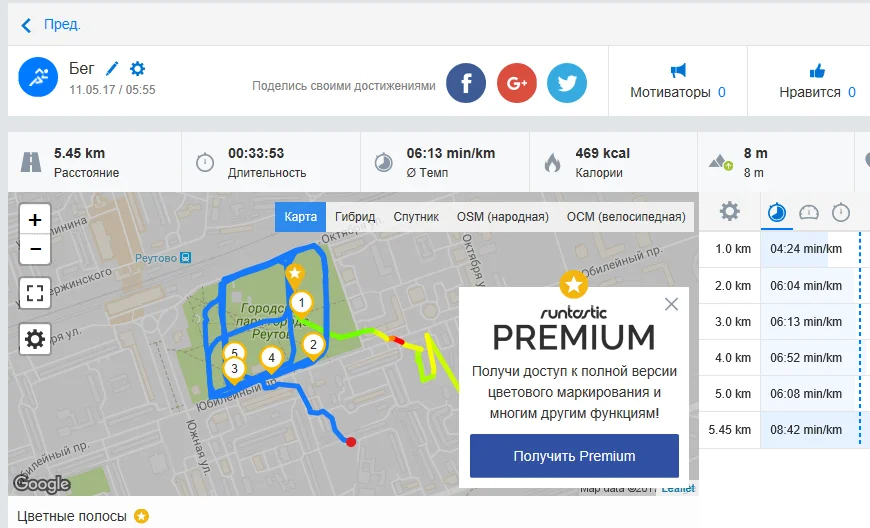The width and height of the screenshot is (870, 528).
Task: Close the Runtastic Premium popup
Action: [671, 304]
